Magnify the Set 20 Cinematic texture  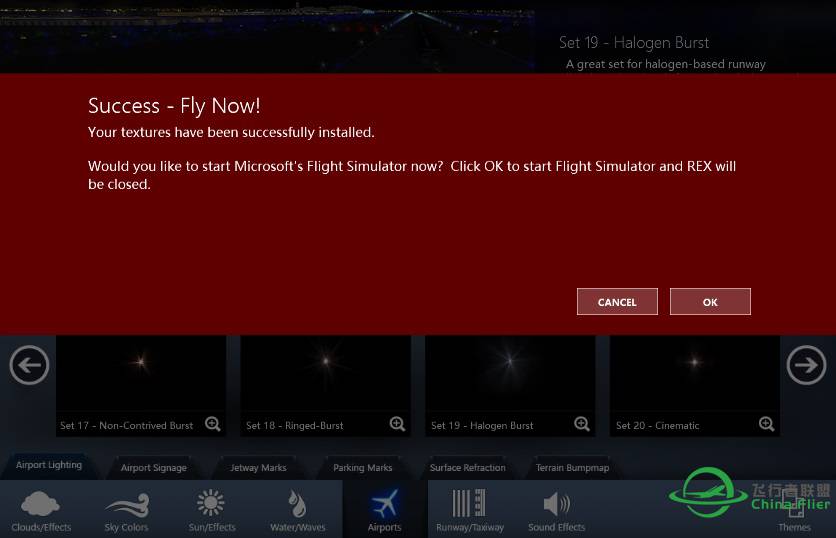766,424
